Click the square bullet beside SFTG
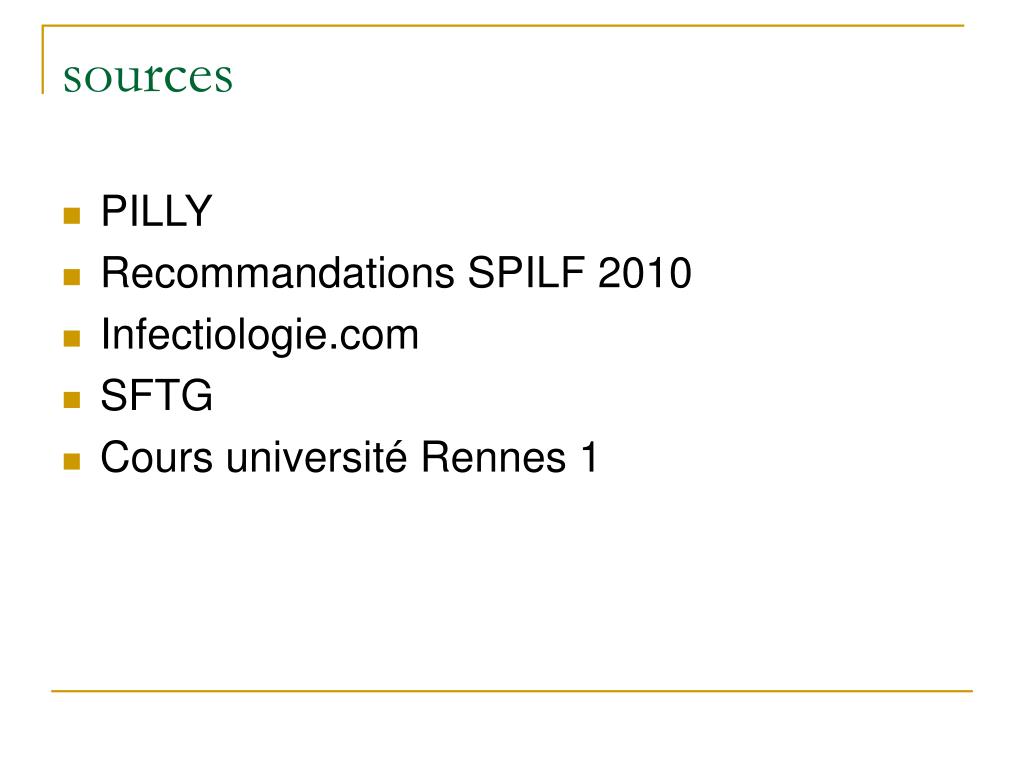The image size is (1024, 768). point(72,400)
